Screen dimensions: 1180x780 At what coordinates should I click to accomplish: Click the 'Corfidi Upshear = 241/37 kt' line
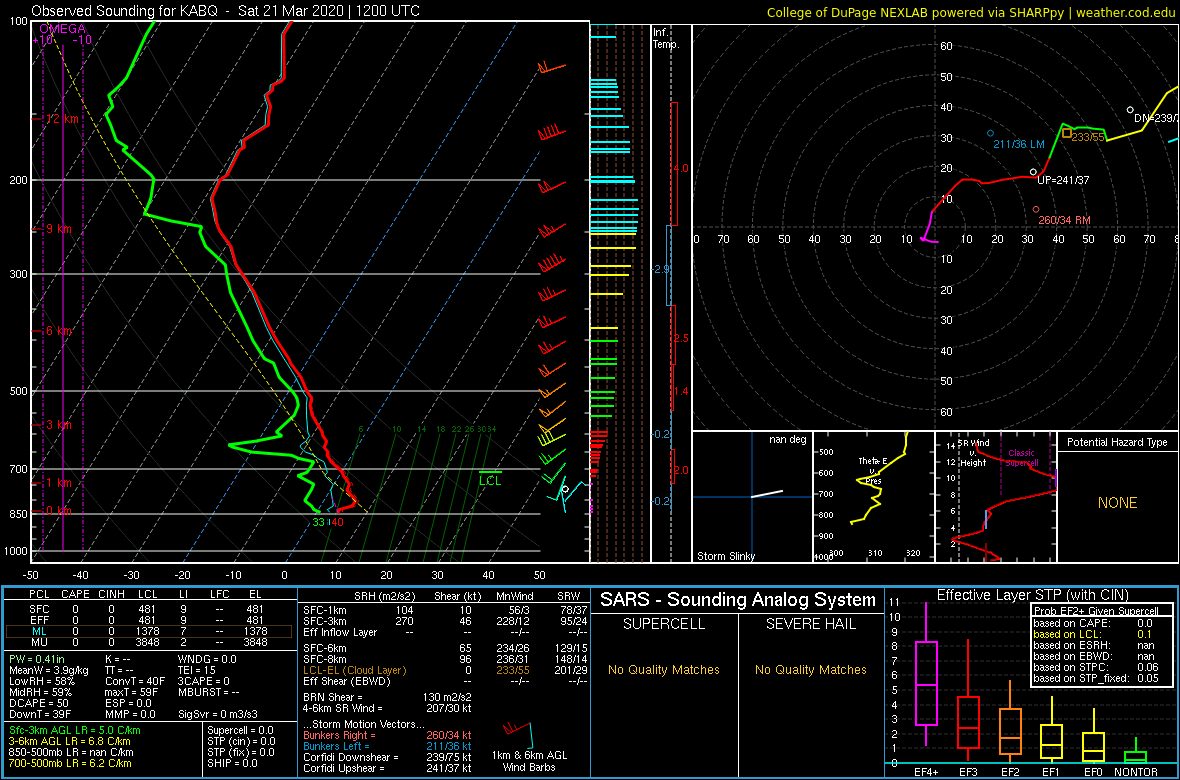click(388, 768)
